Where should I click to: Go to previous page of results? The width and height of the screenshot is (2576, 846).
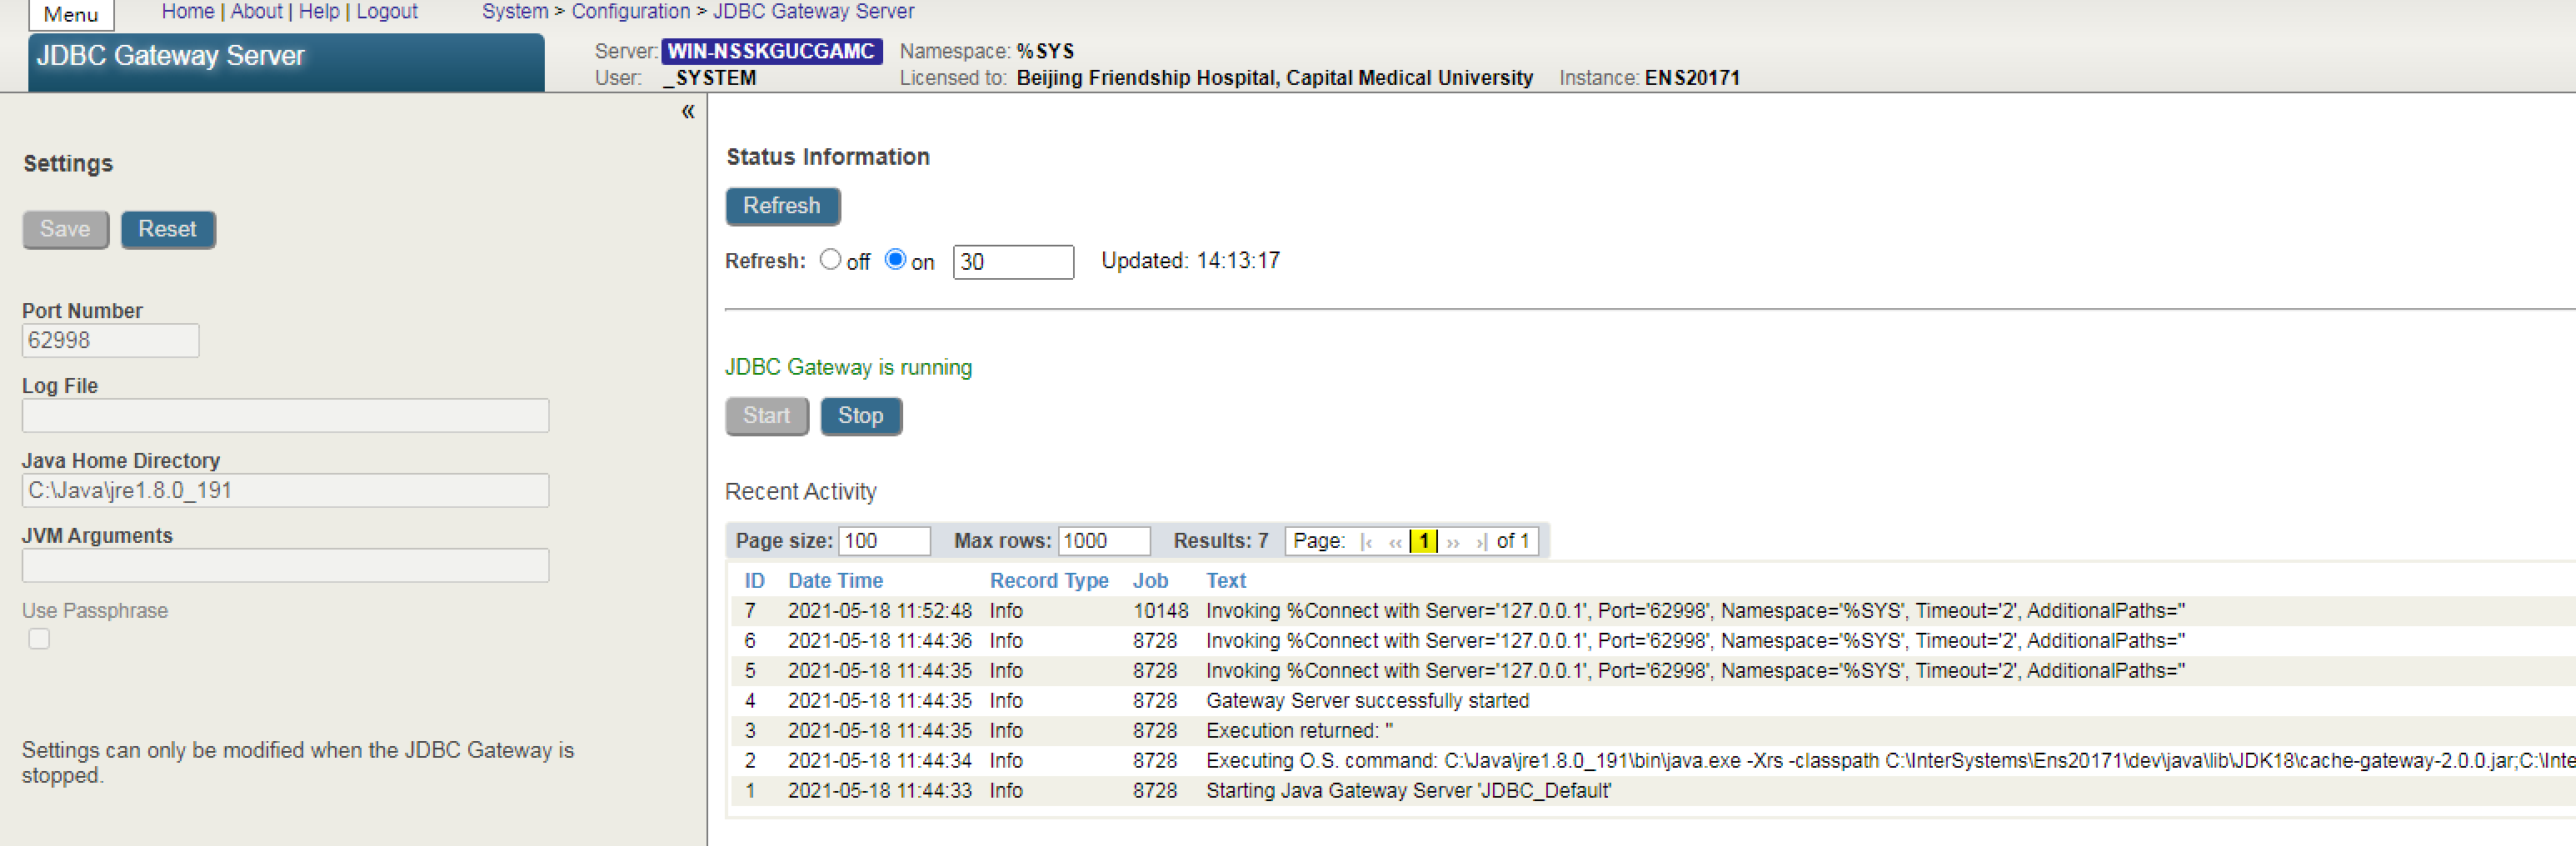[1395, 542]
